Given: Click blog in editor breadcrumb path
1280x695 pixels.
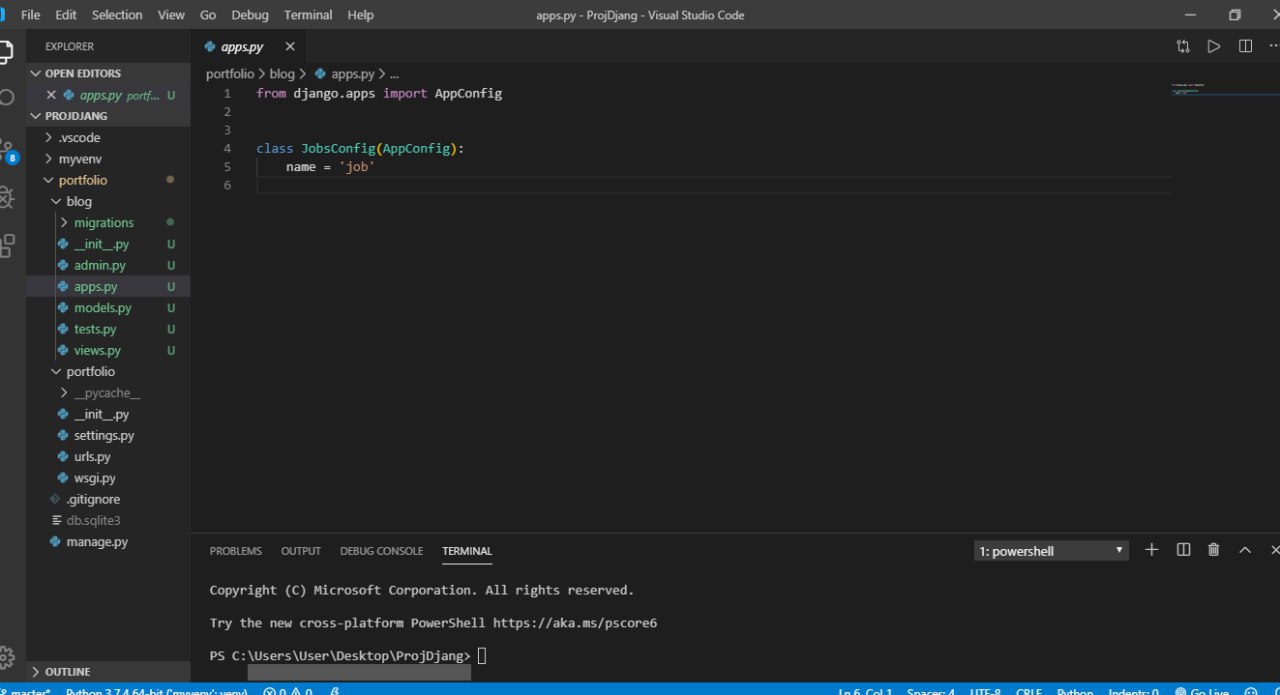Looking at the screenshot, I should pos(282,74).
